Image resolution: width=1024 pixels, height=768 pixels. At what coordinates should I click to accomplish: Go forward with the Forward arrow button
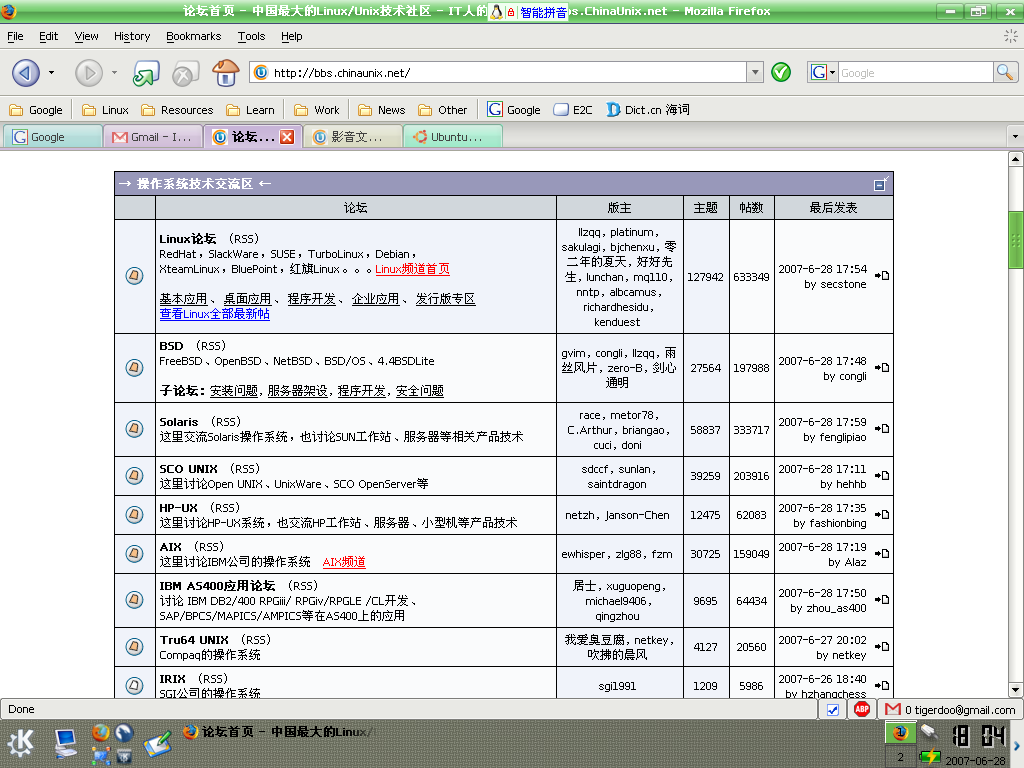click(x=89, y=72)
